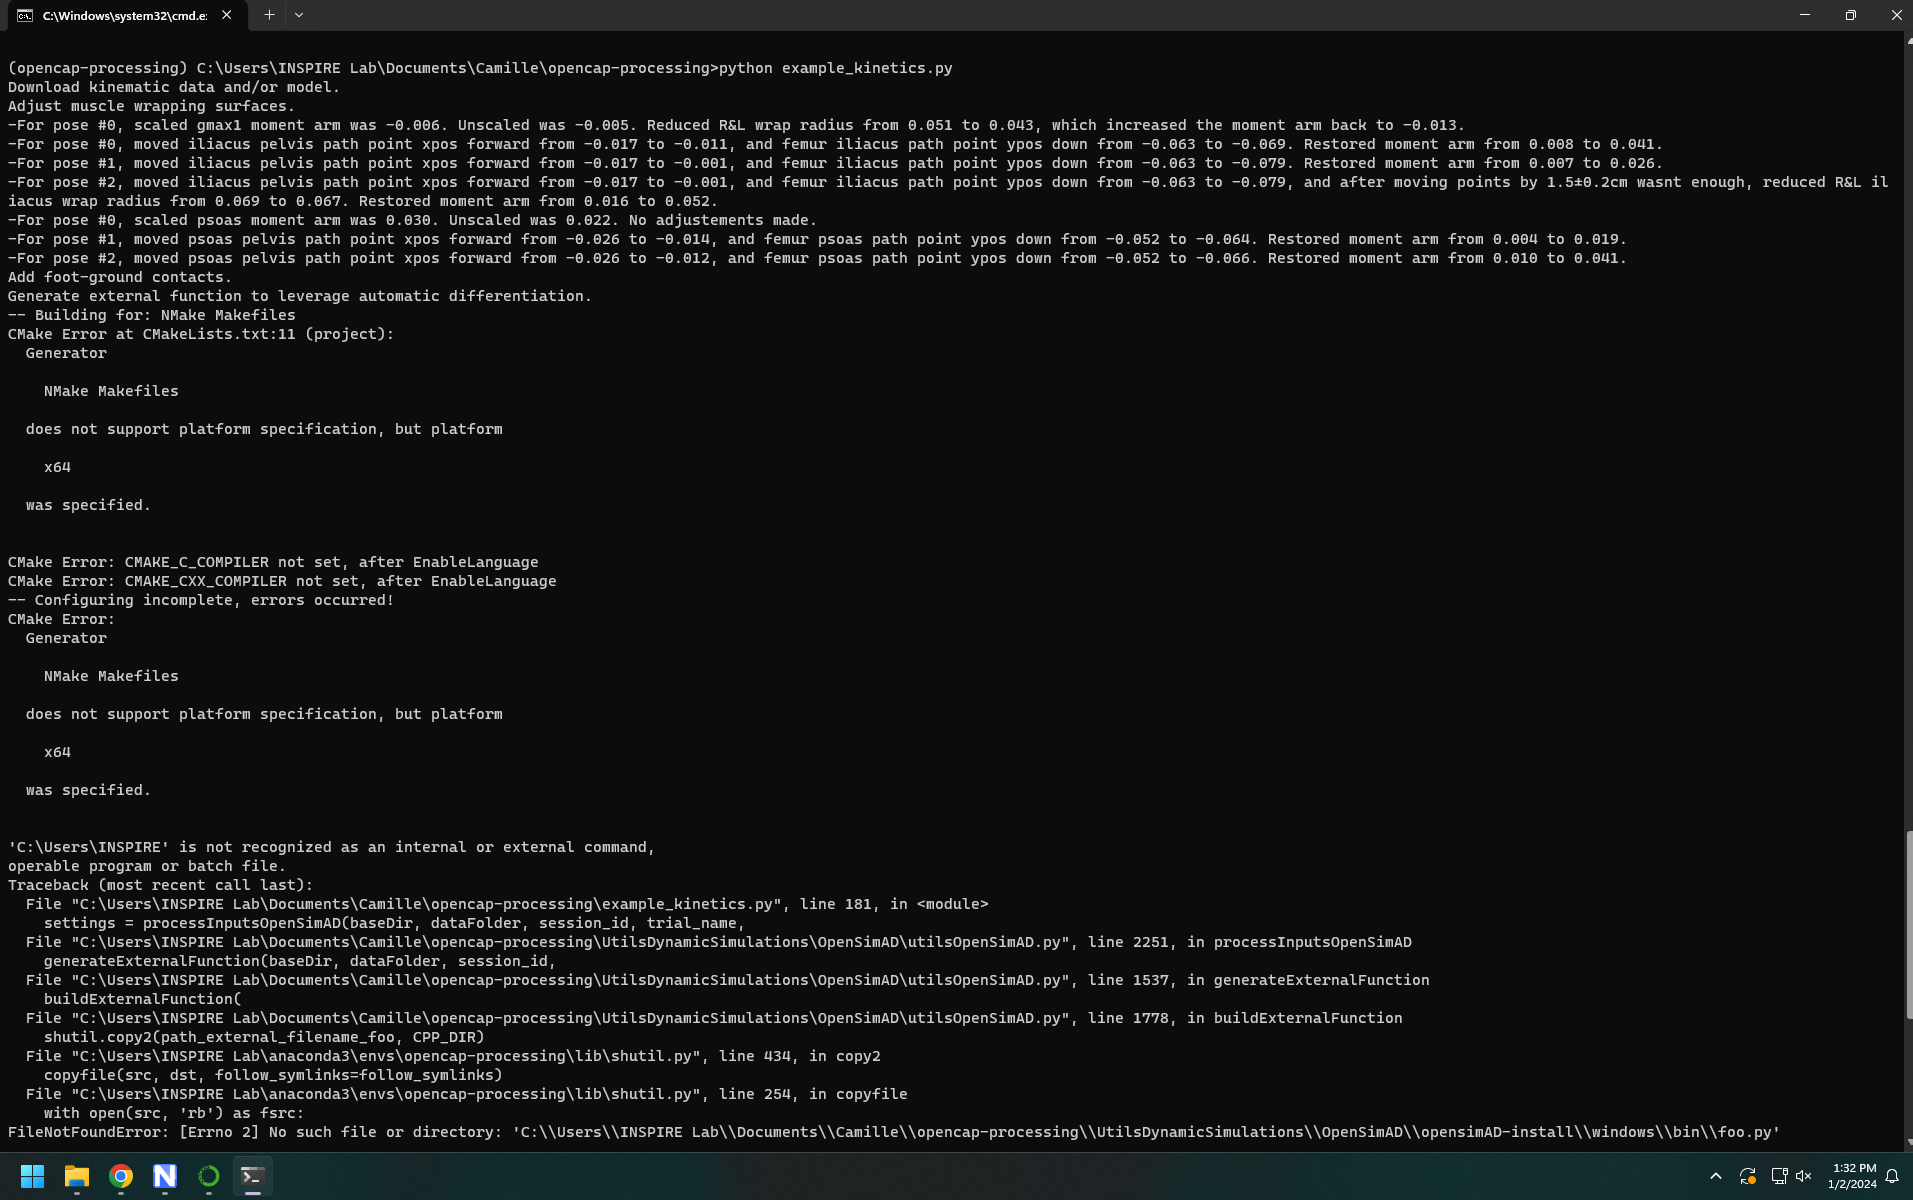The height and width of the screenshot is (1200, 1913).
Task: Click the "with open(src, 'rb') as fsrc:" line
Action: [x=174, y=1113]
